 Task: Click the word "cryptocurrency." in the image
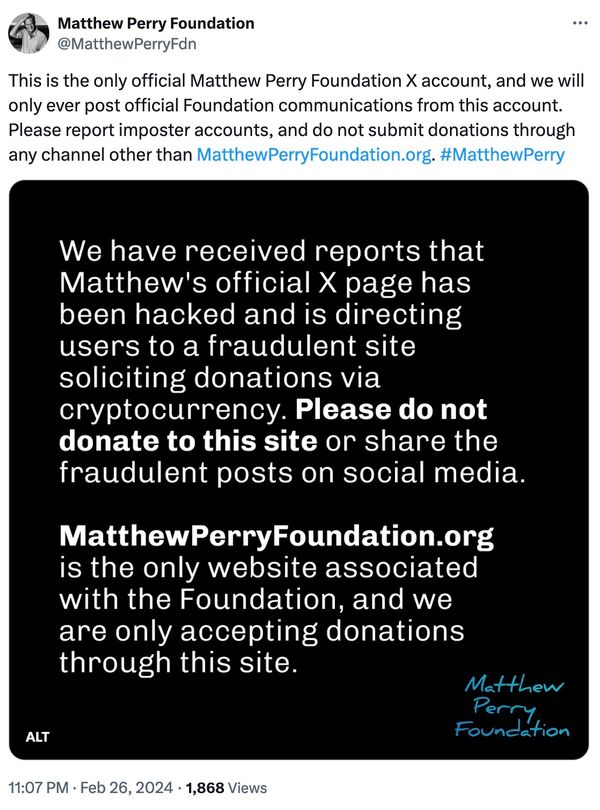click(174, 410)
